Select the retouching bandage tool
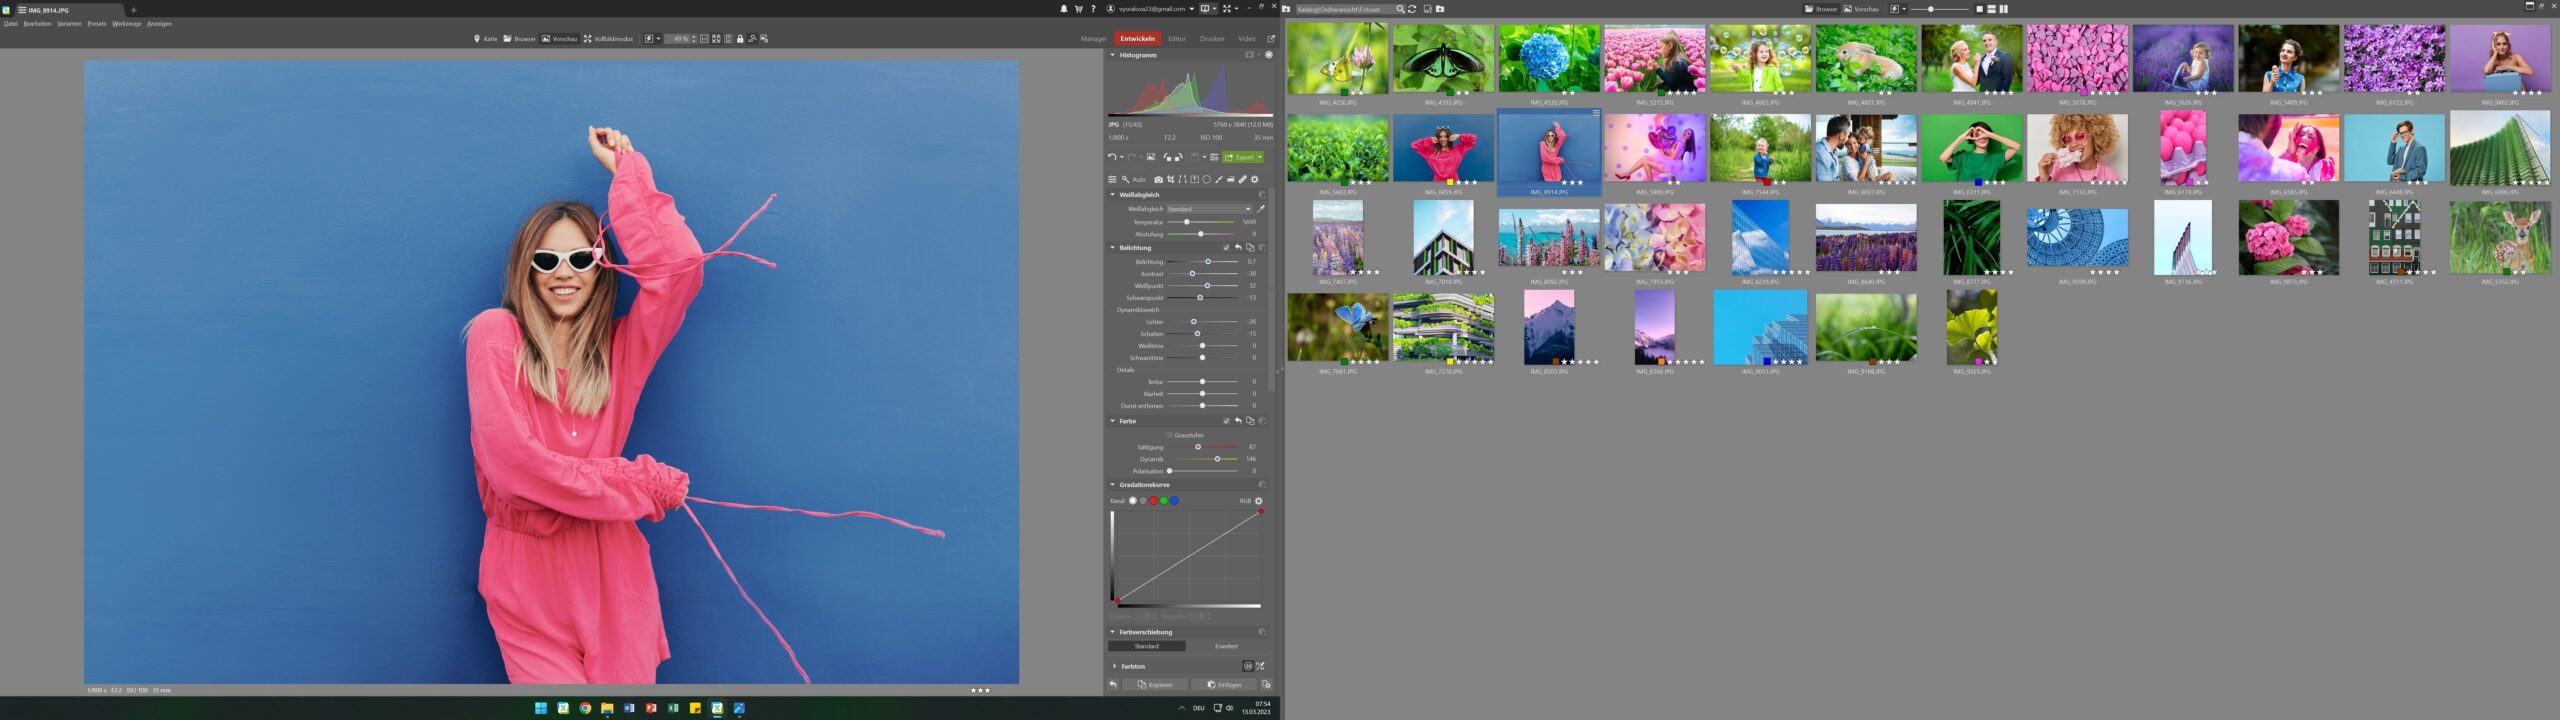The width and height of the screenshot is (2560, 720). (x=1242, y=180)
